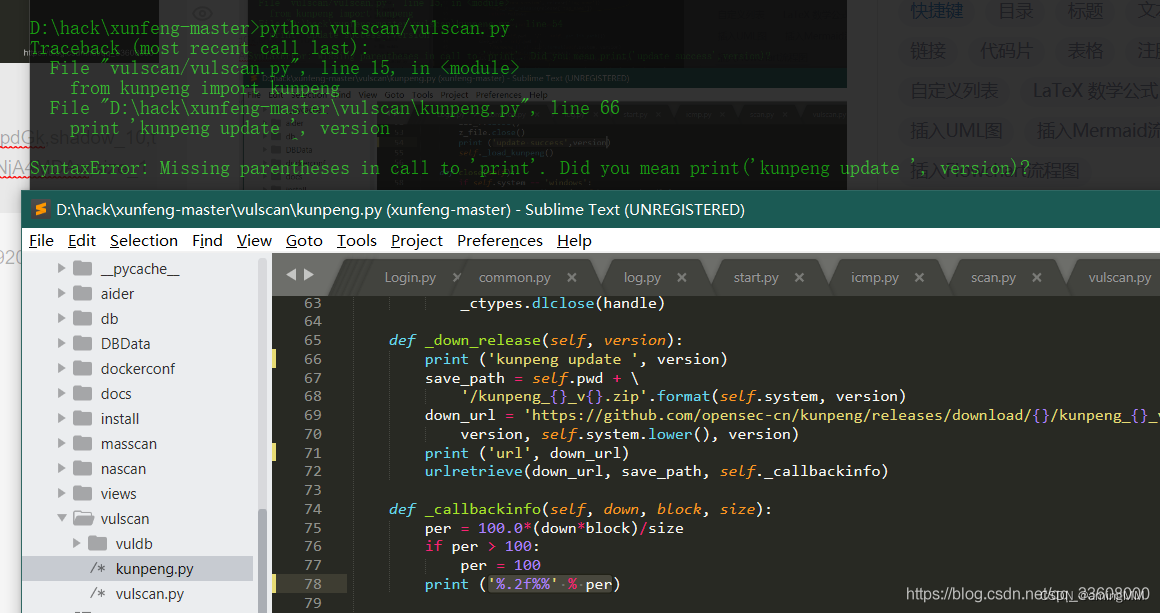1160x613 pixels.
Task: Switch to the icmp.py tab
Action: pos(874,277)
